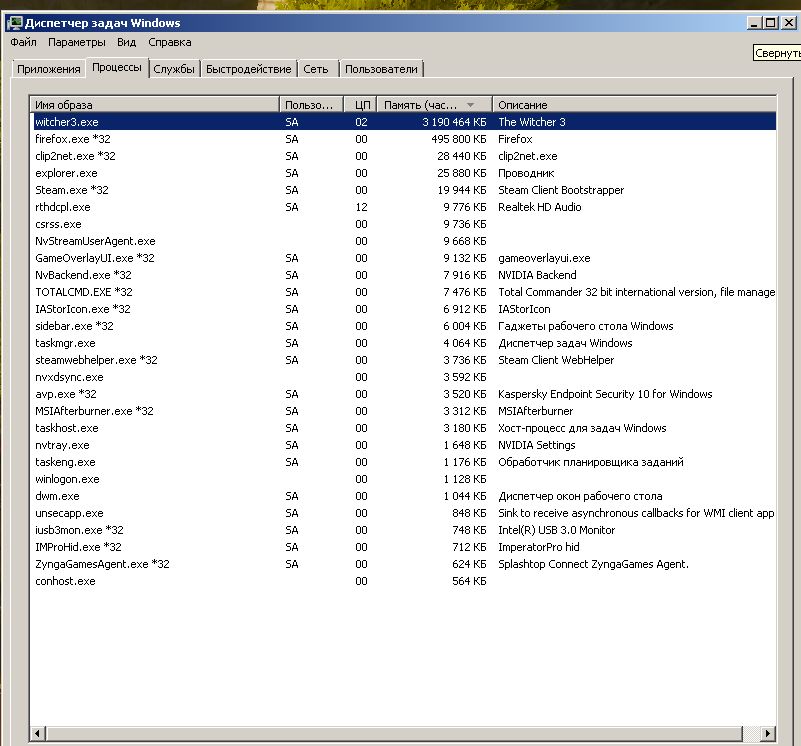Select the Процессы tab
801x746 pixels.
117,67
